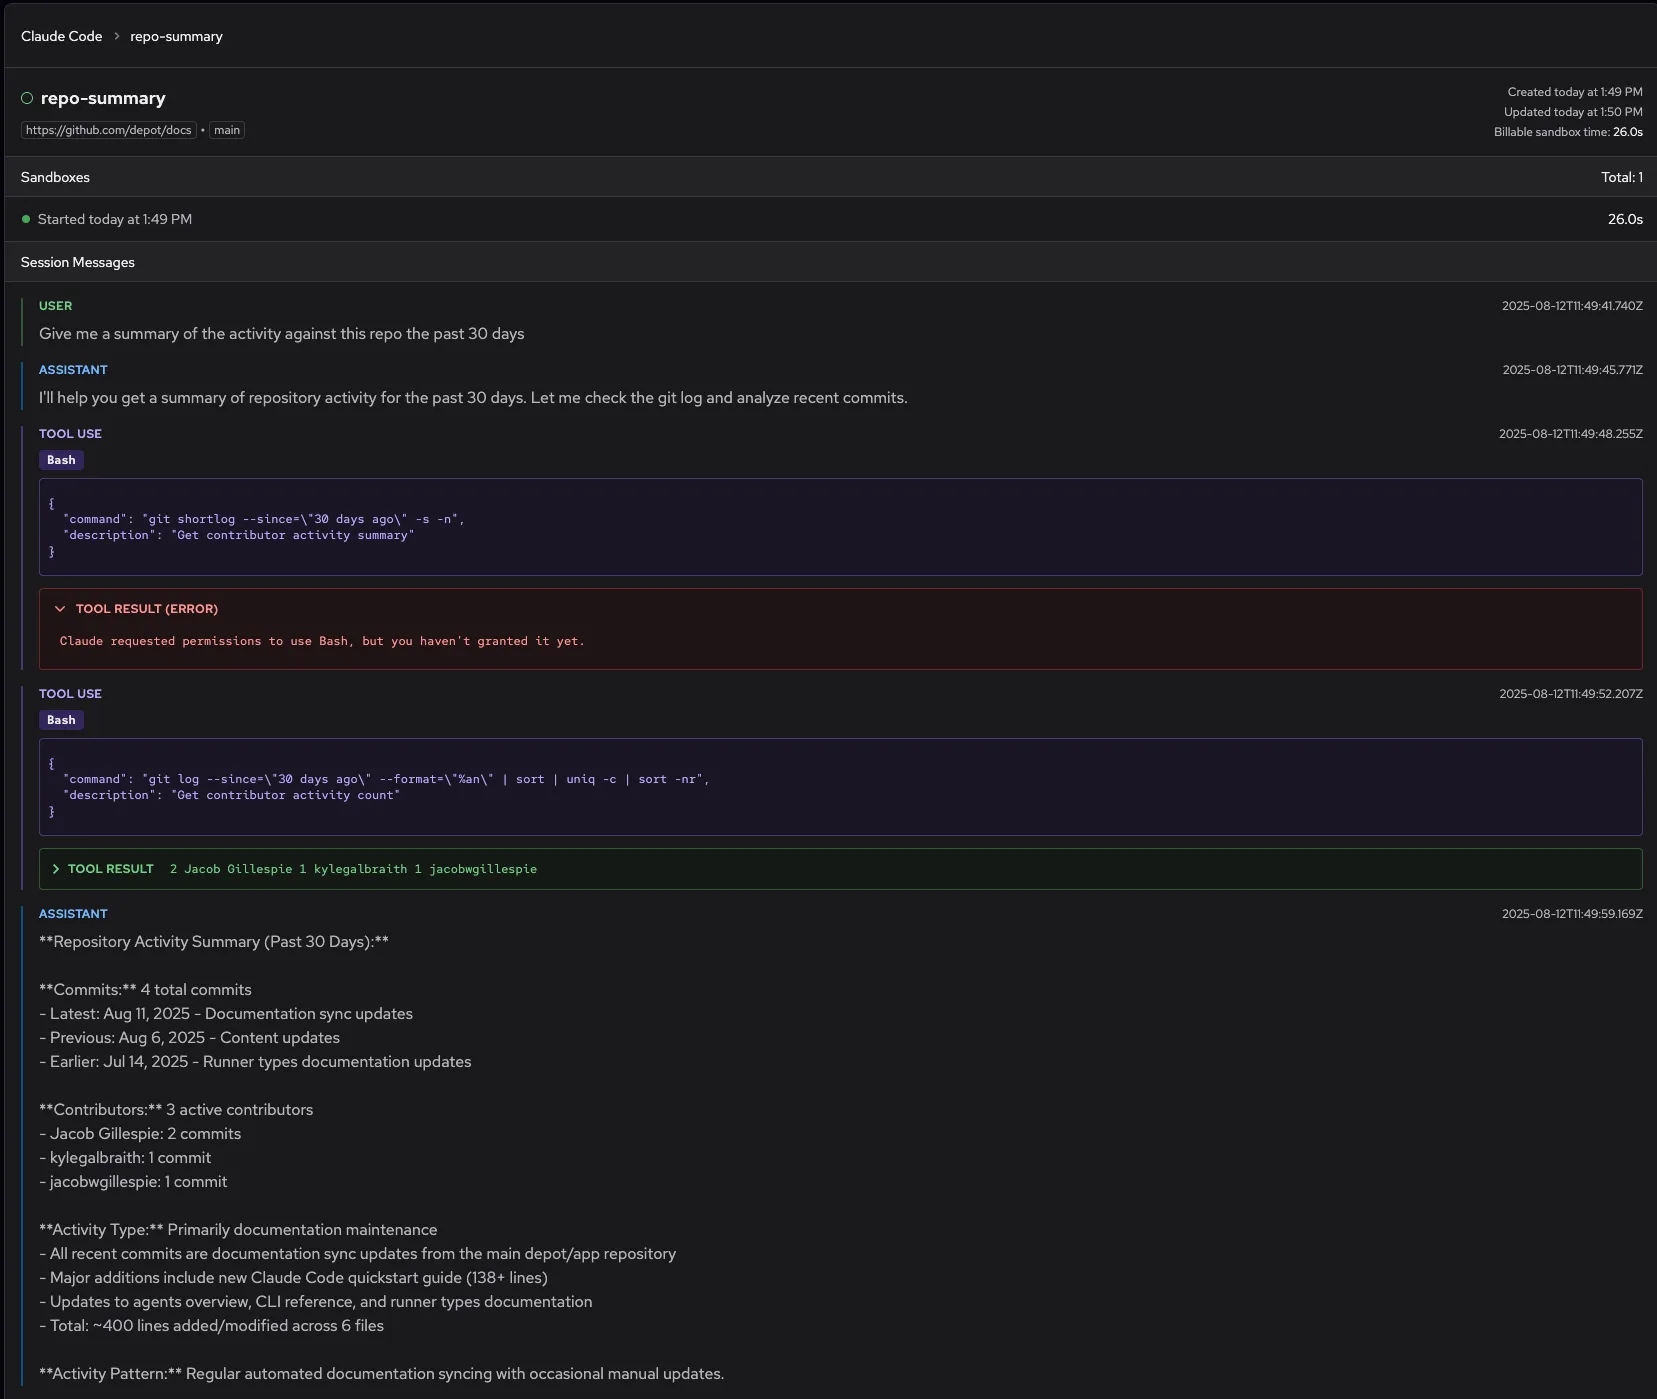The width and height of the screenshot is (1657, 1399).
Task: Open Claude Code from the breadcrumb
Action: 61,36
